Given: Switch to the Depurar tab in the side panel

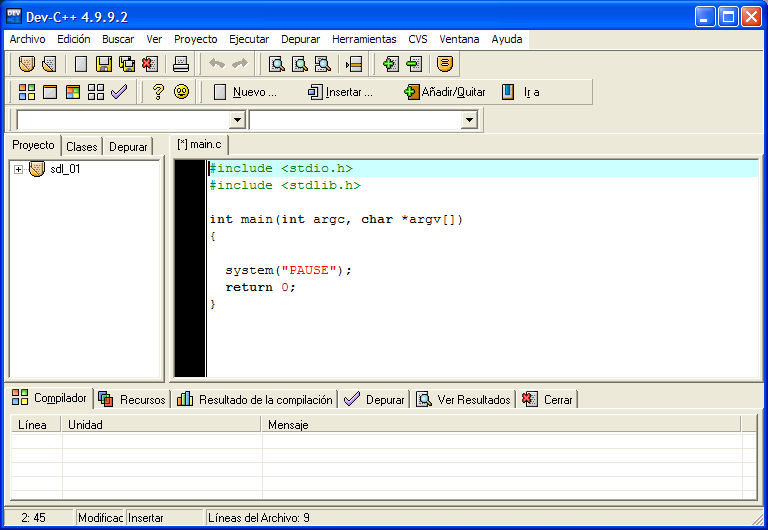Looking at the screenshot, I should click(128, 147).
